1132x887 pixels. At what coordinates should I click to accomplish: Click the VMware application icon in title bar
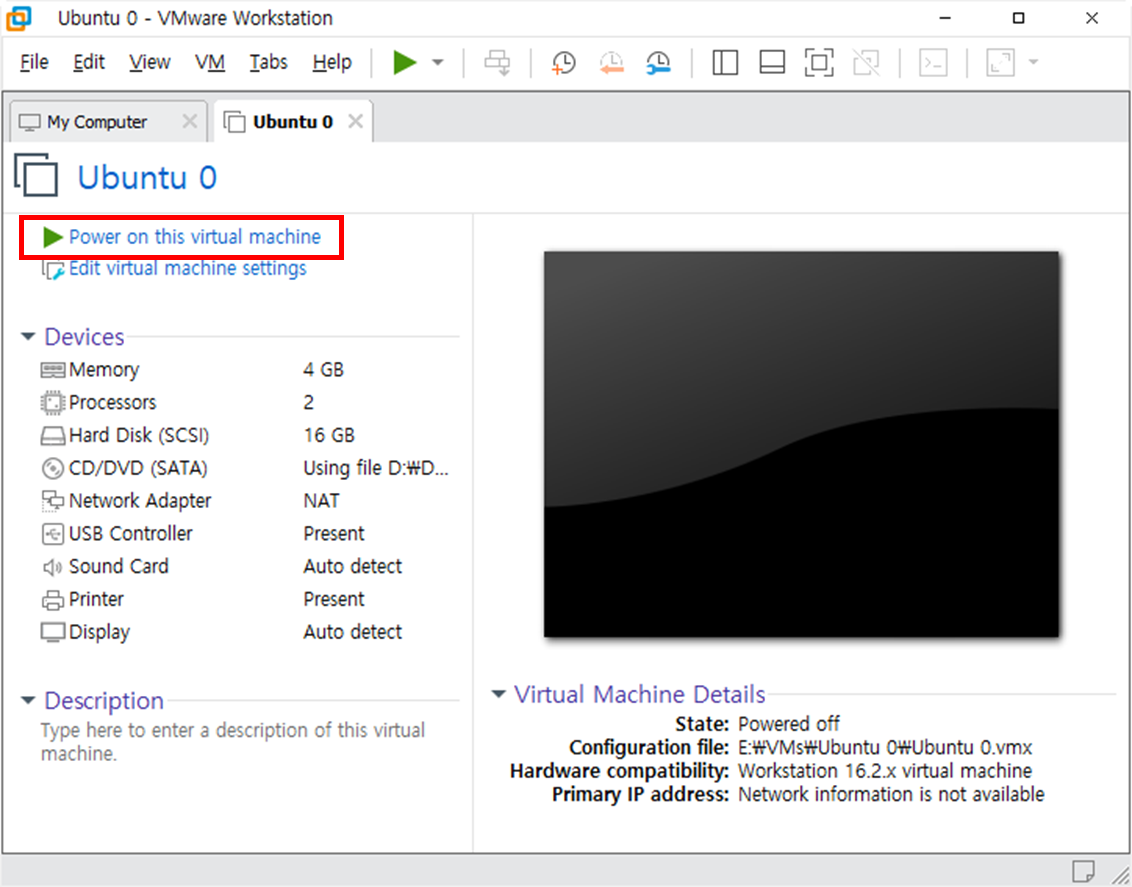(x=19, y=18)
